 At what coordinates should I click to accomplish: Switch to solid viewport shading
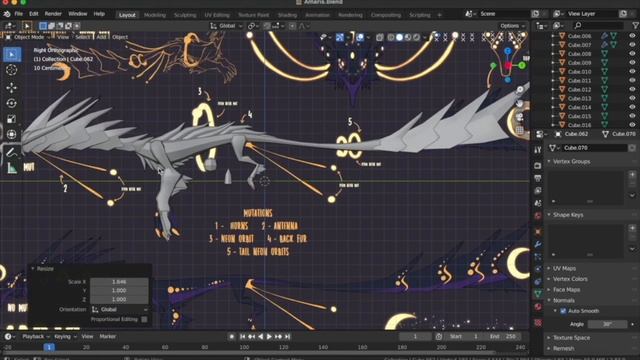coord(399,37)
